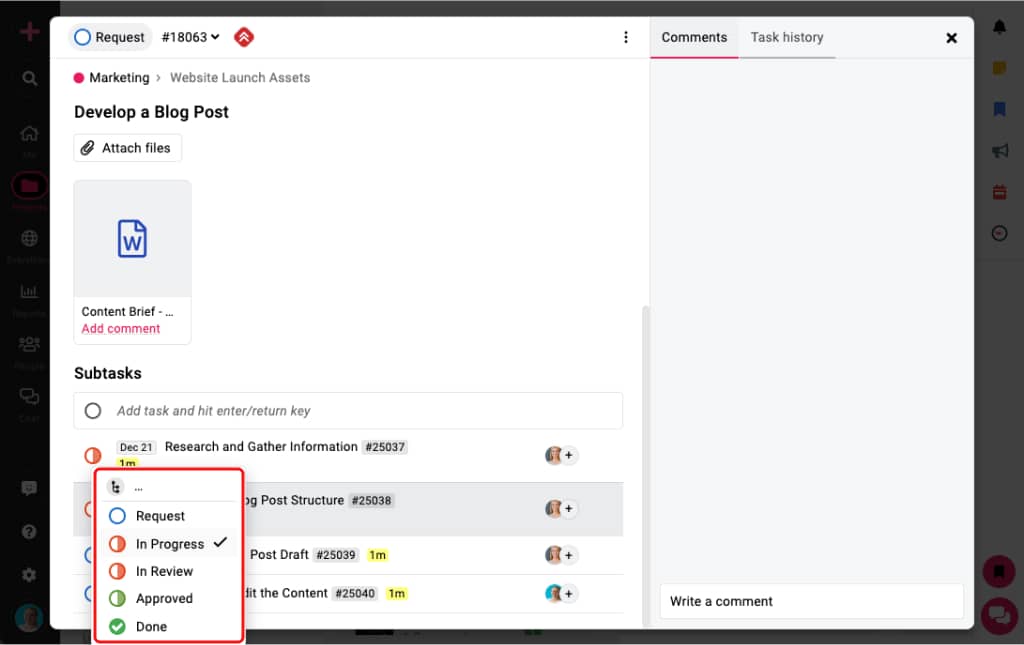Click the task panel vertical scrollbar
1024x645 pixels.
click(646, 465)
